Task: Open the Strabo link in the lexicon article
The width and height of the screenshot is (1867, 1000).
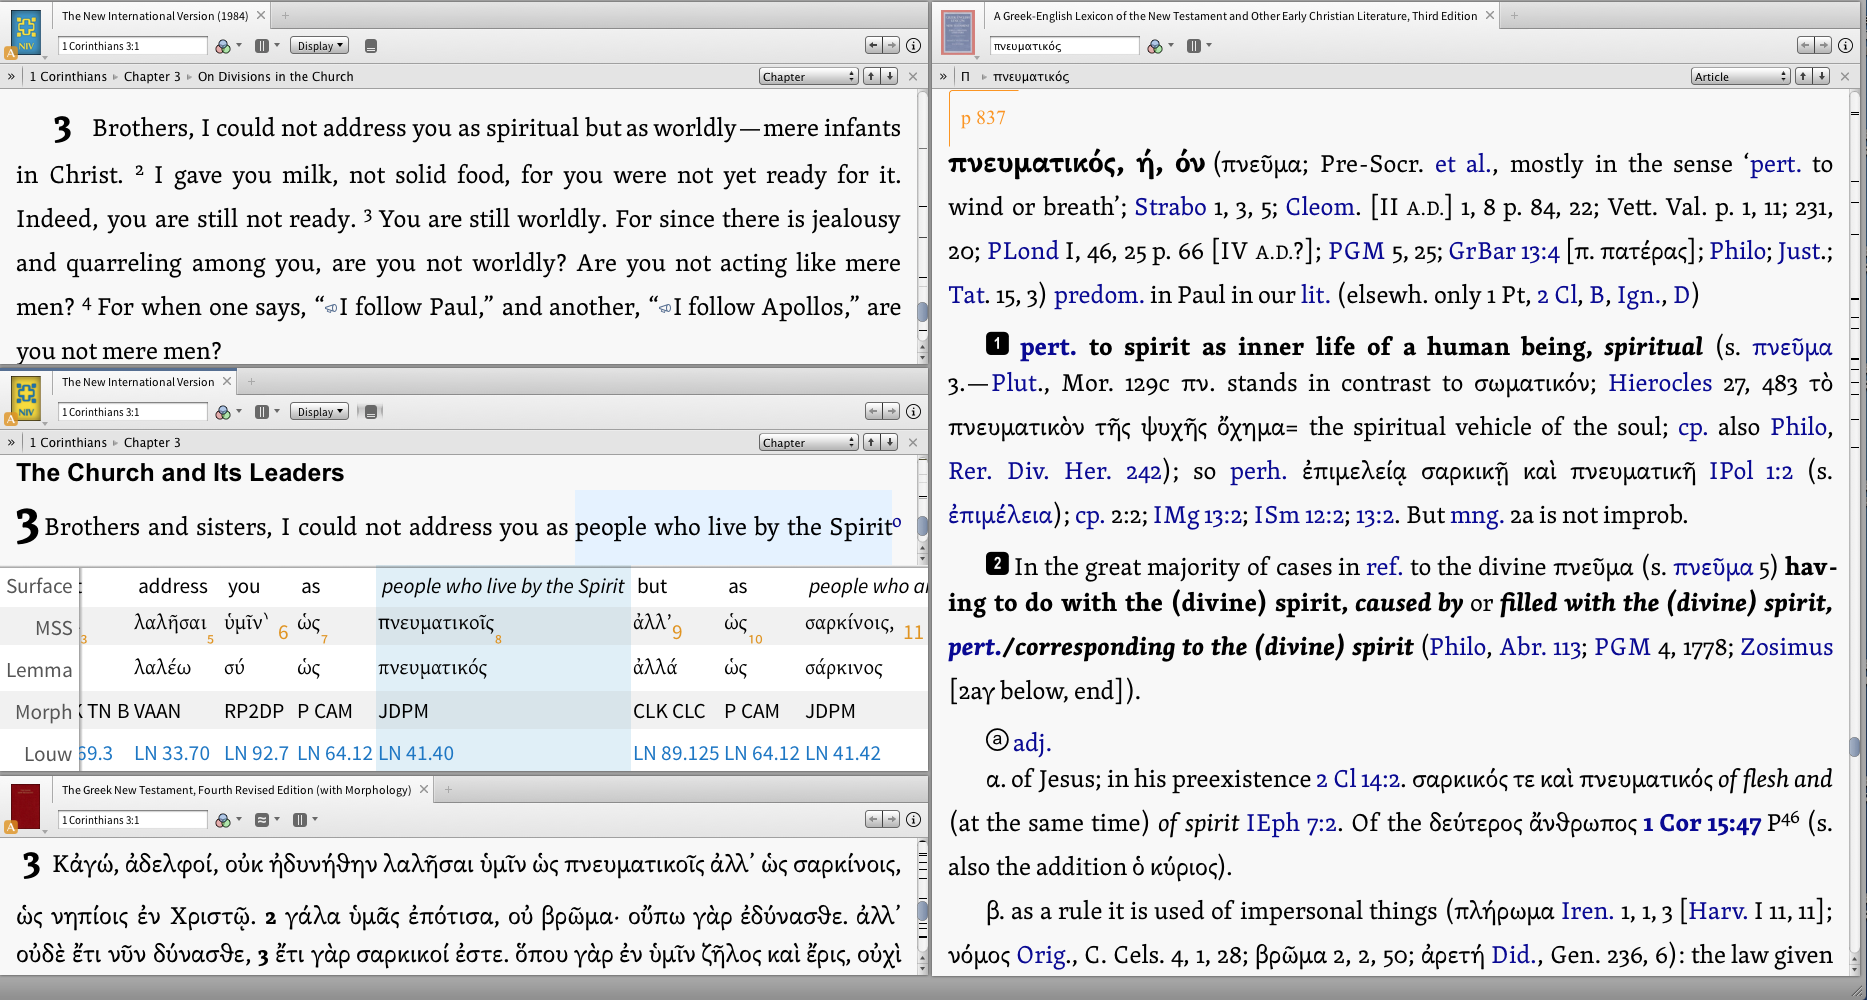Action: pos(1170,207)
